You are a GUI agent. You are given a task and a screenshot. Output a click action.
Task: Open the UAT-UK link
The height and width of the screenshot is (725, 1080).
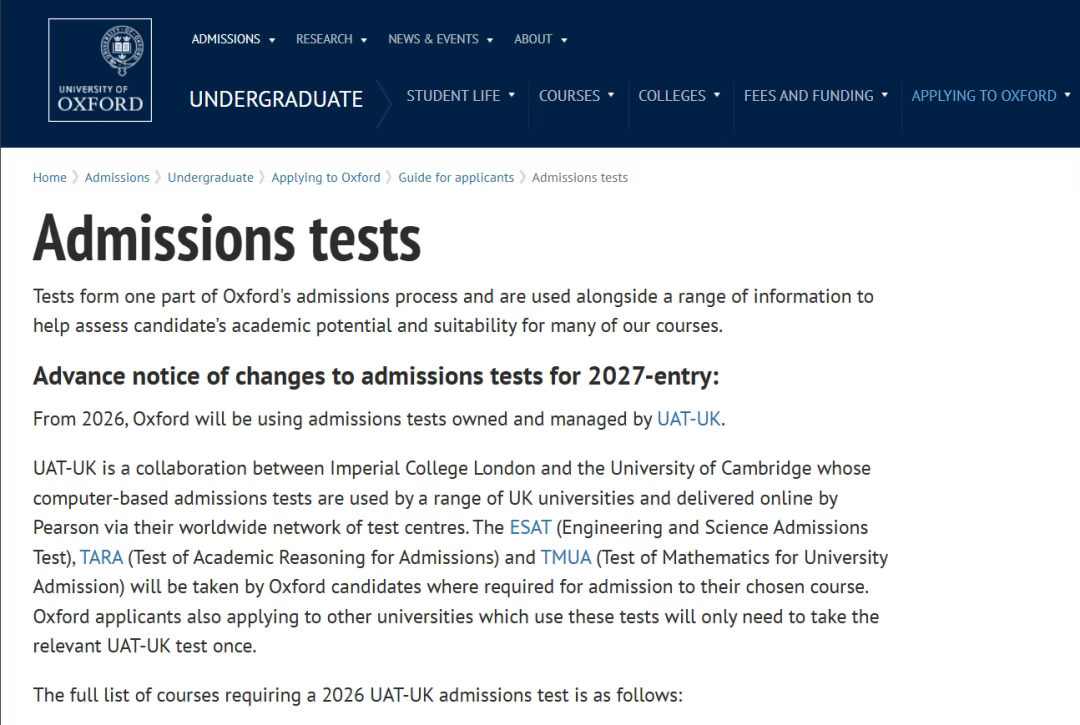(688, 419)
